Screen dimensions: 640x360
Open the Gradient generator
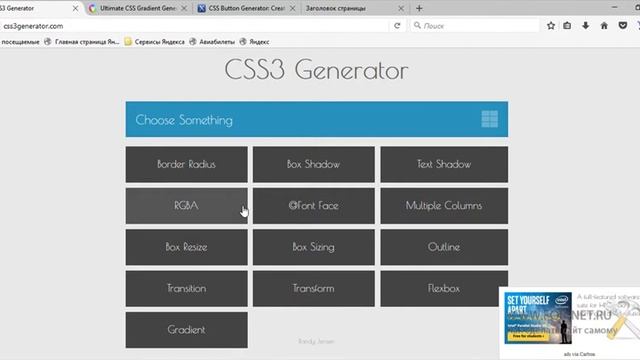pos(187,330)
